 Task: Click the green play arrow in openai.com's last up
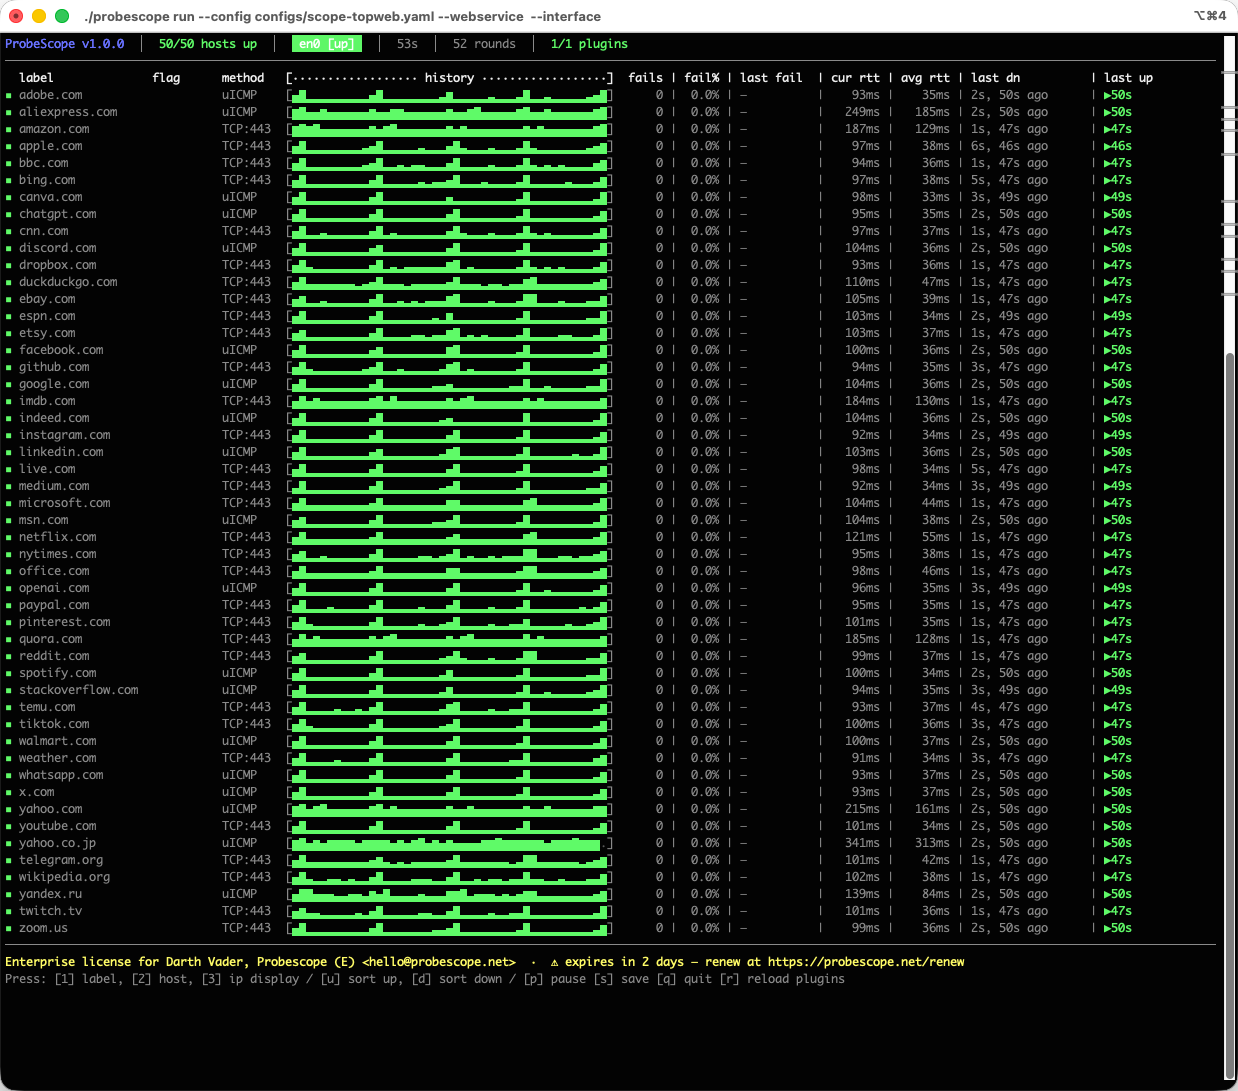(x=1107, y=588)
